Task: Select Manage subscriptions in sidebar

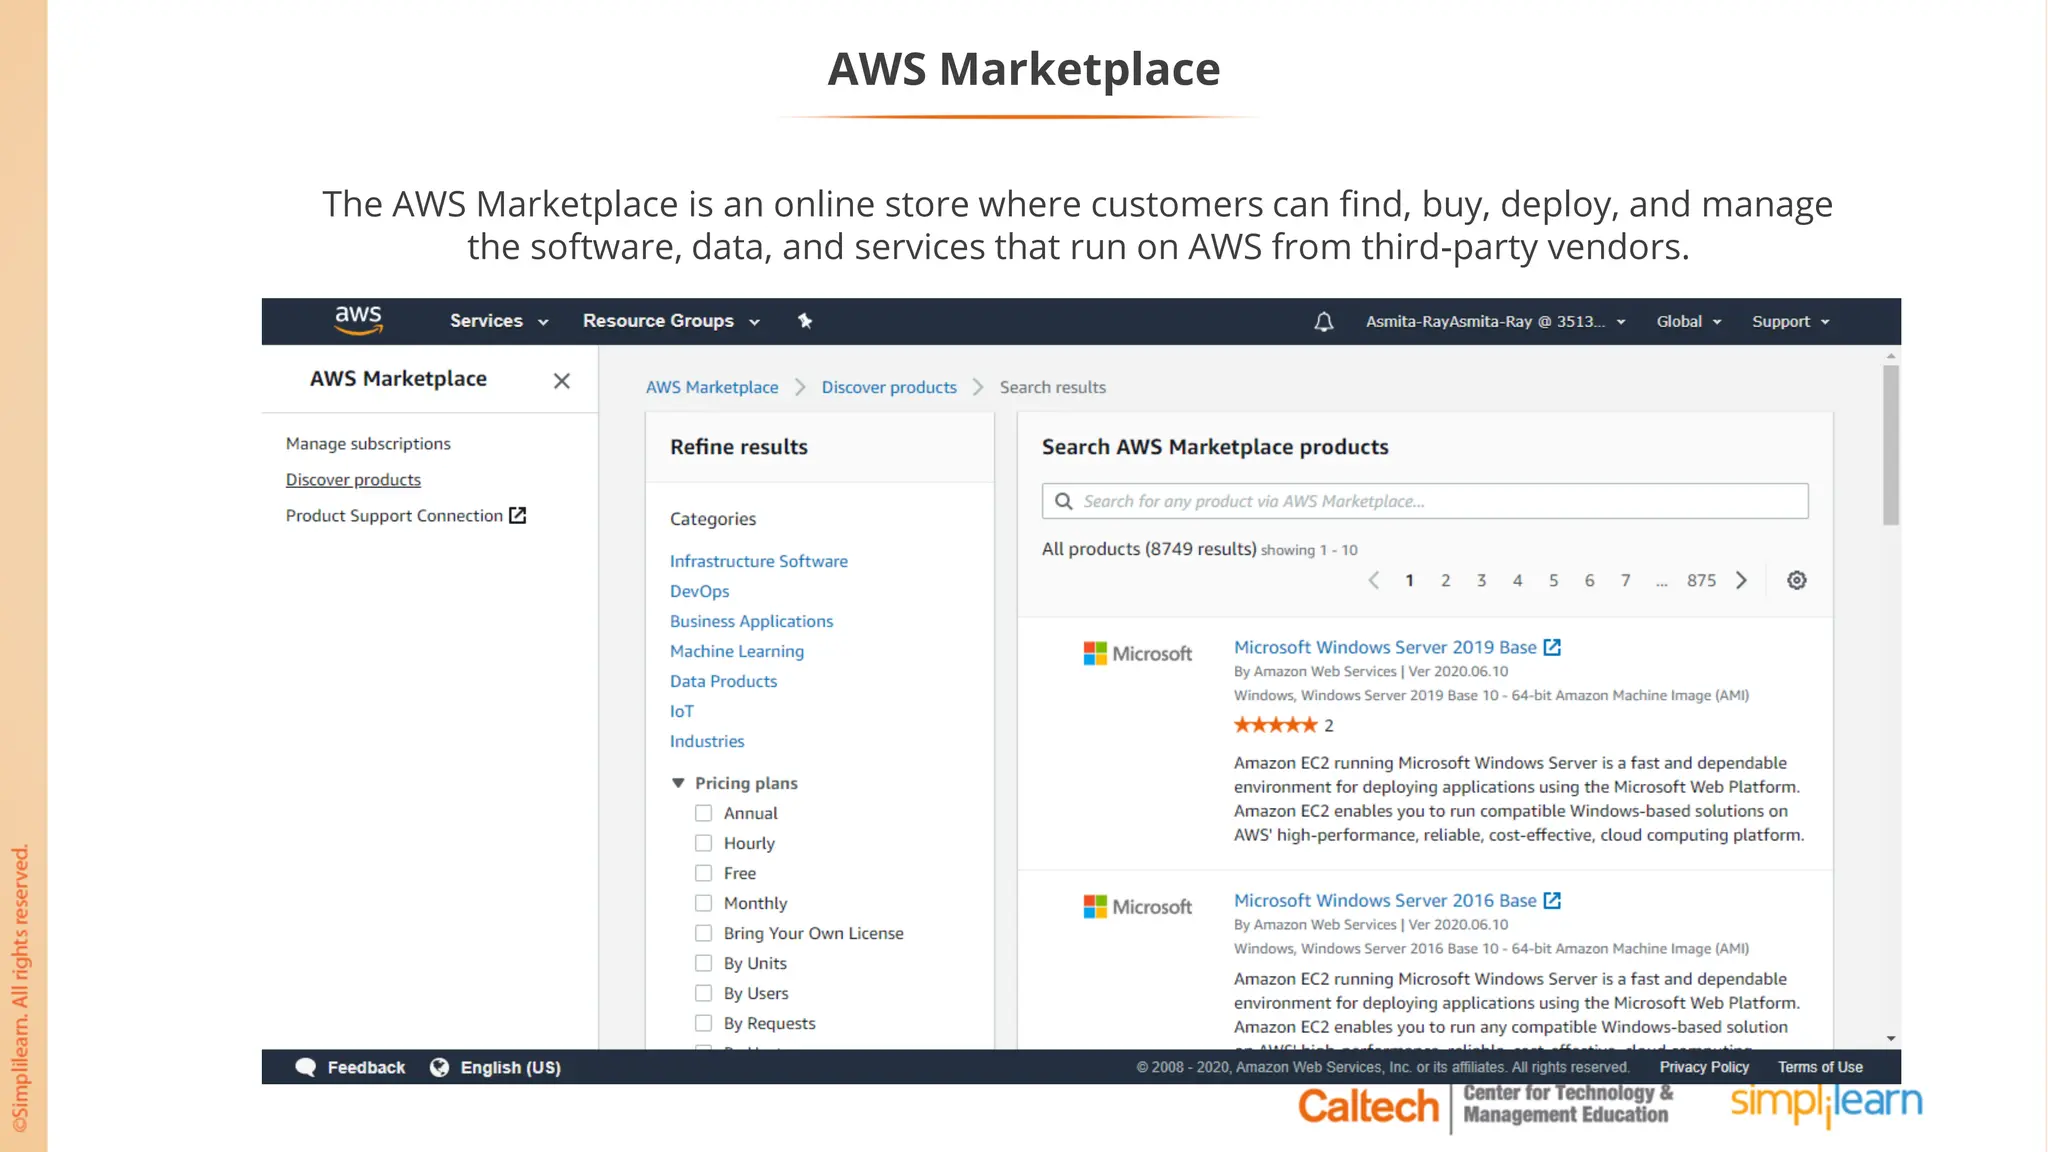Action: click(x=368, y=443)
